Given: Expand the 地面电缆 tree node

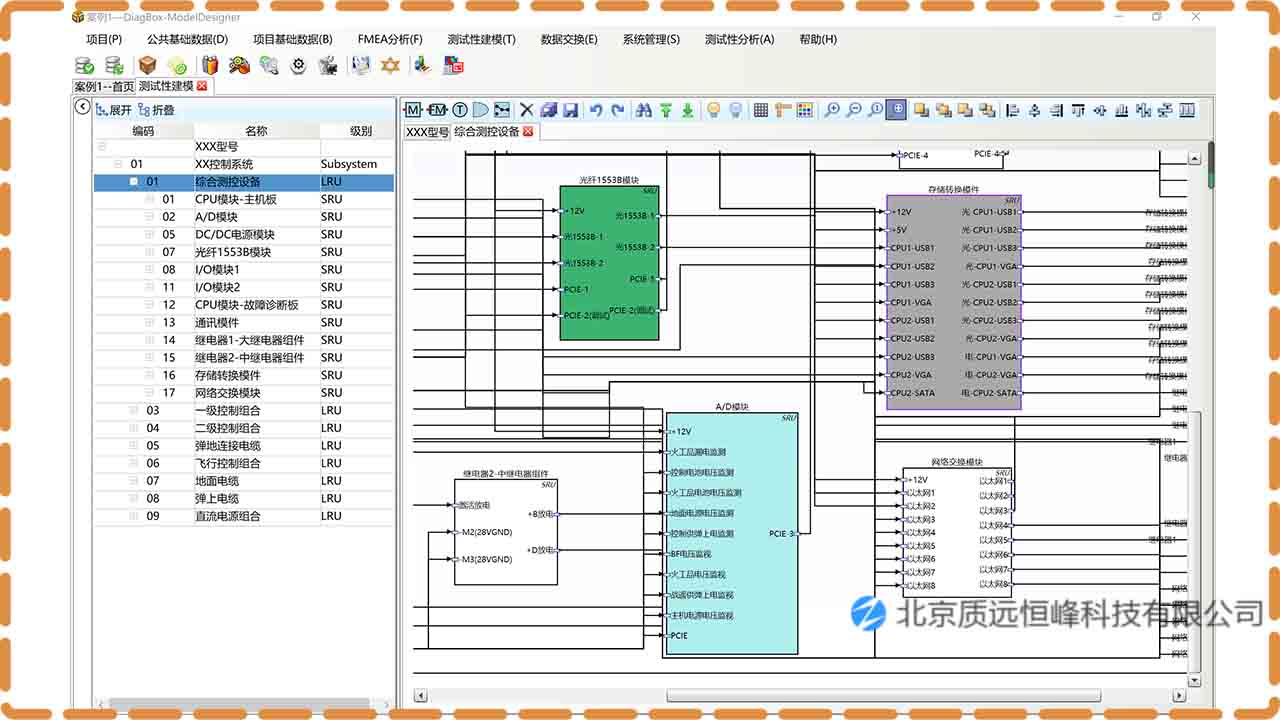Looking at the screenshot, I should coord(135,481).
